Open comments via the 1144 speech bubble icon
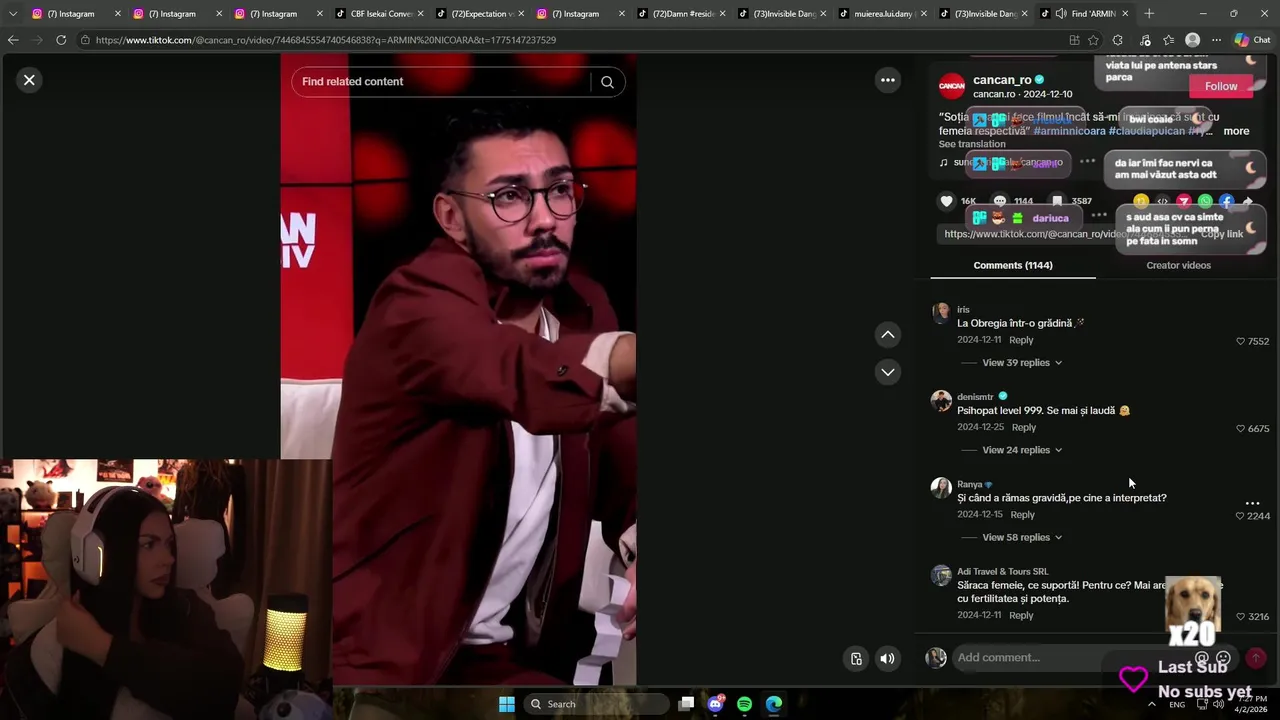Image resolution: width=1280 pixels, height=720 pixels. click(x=999, y=201)
